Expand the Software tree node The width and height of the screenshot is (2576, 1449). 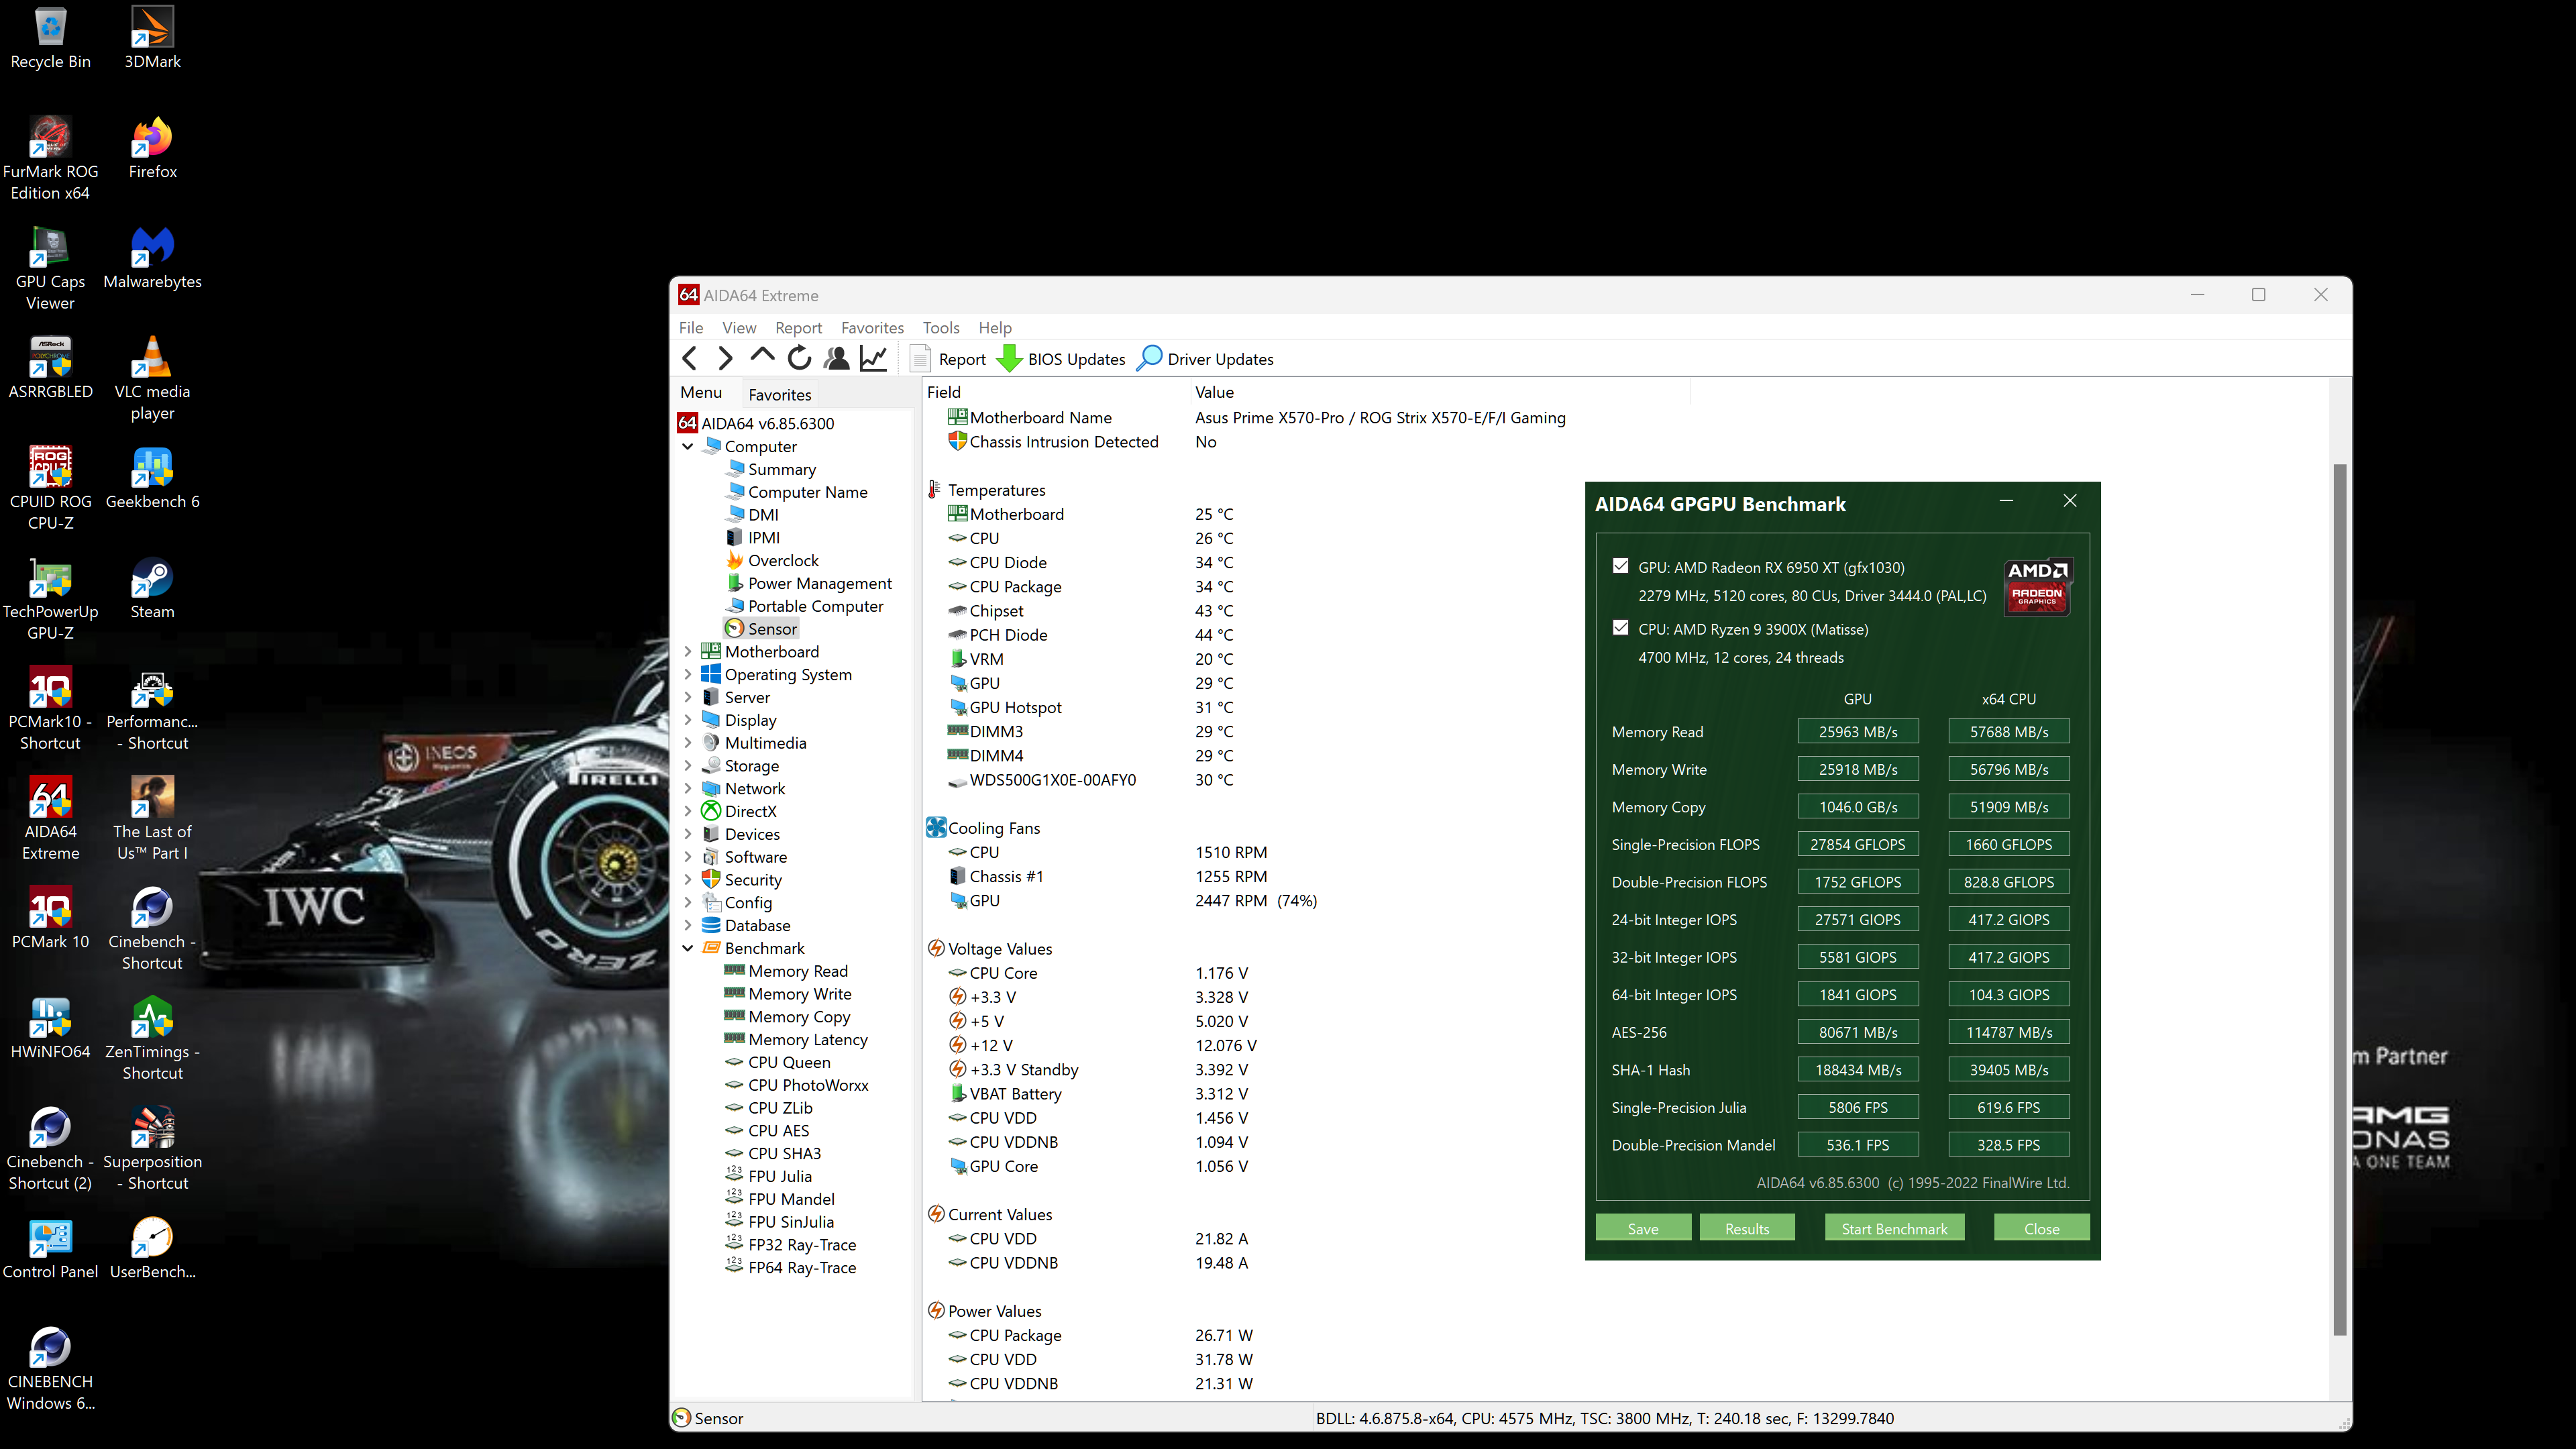tap(688, 857)
